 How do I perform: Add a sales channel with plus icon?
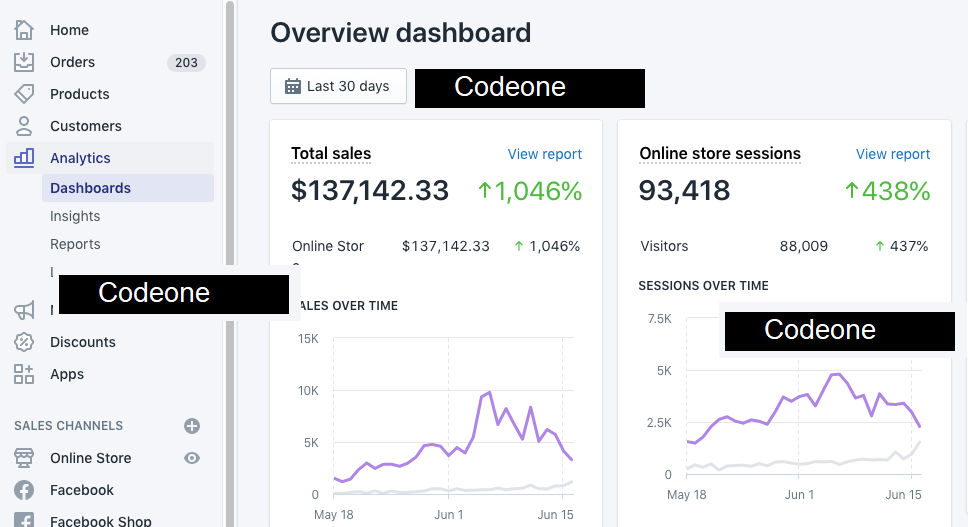192,426
